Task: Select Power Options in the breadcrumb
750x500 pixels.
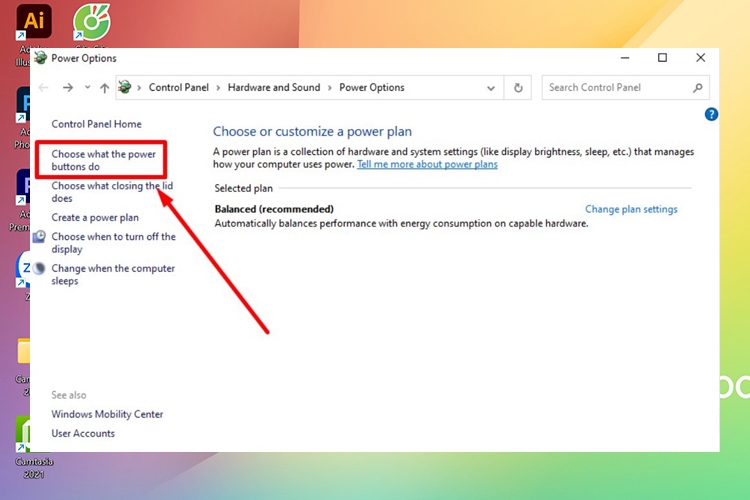Action: click(x=372, y=88)
